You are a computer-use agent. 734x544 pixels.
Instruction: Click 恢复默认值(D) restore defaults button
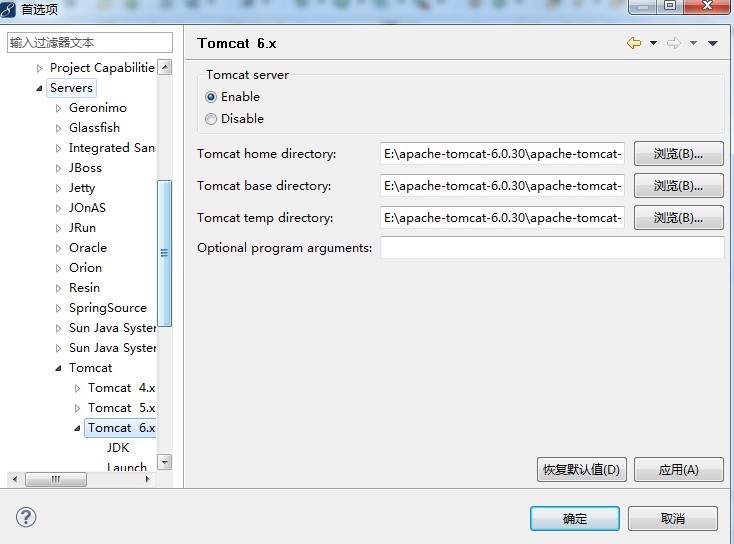581,470
